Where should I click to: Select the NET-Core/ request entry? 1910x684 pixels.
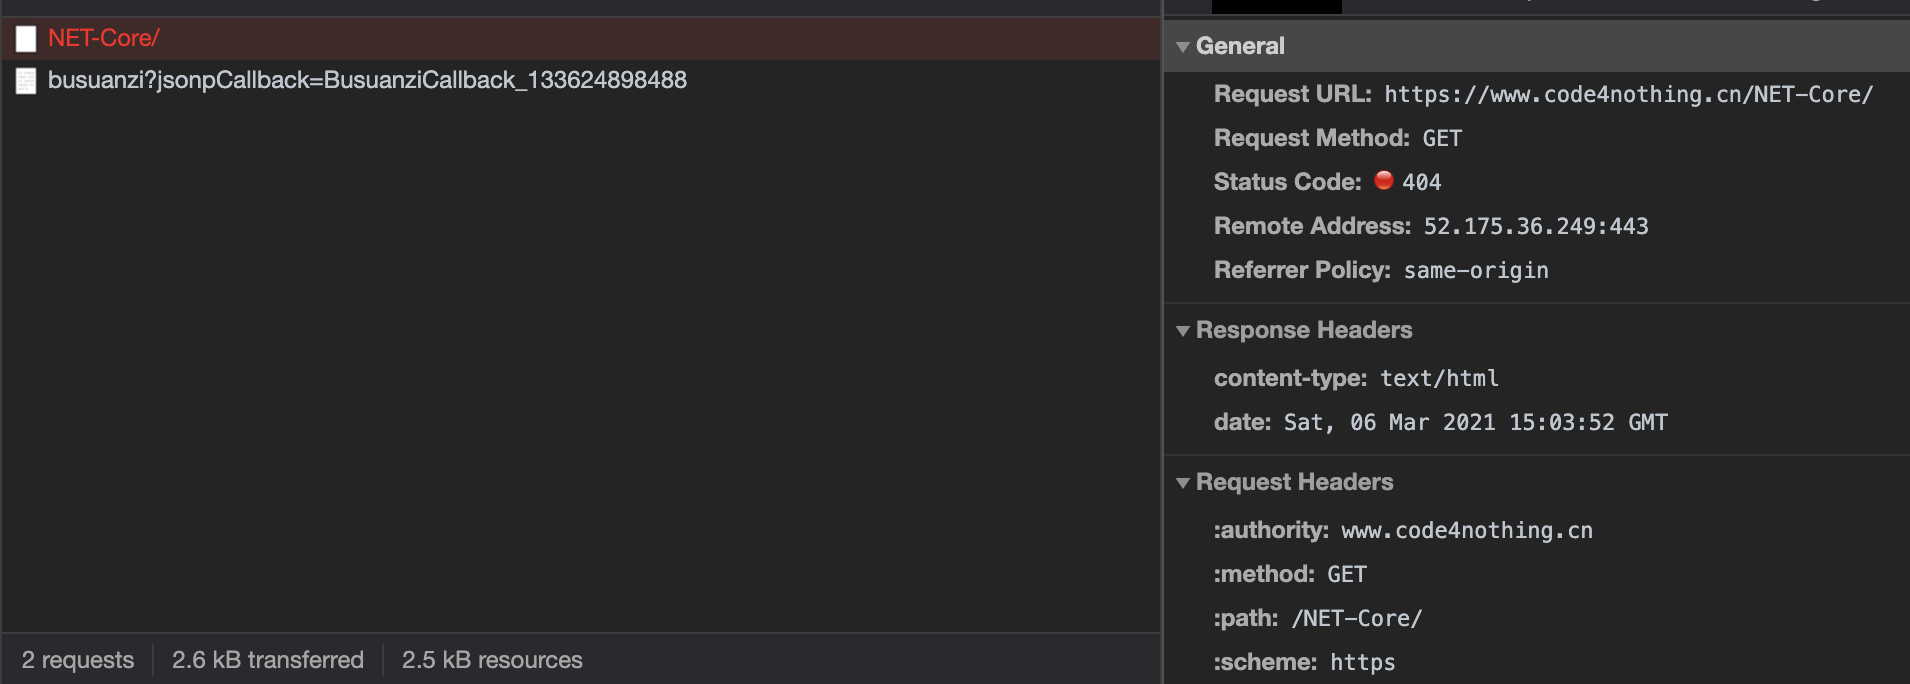[x=105, y=40]
